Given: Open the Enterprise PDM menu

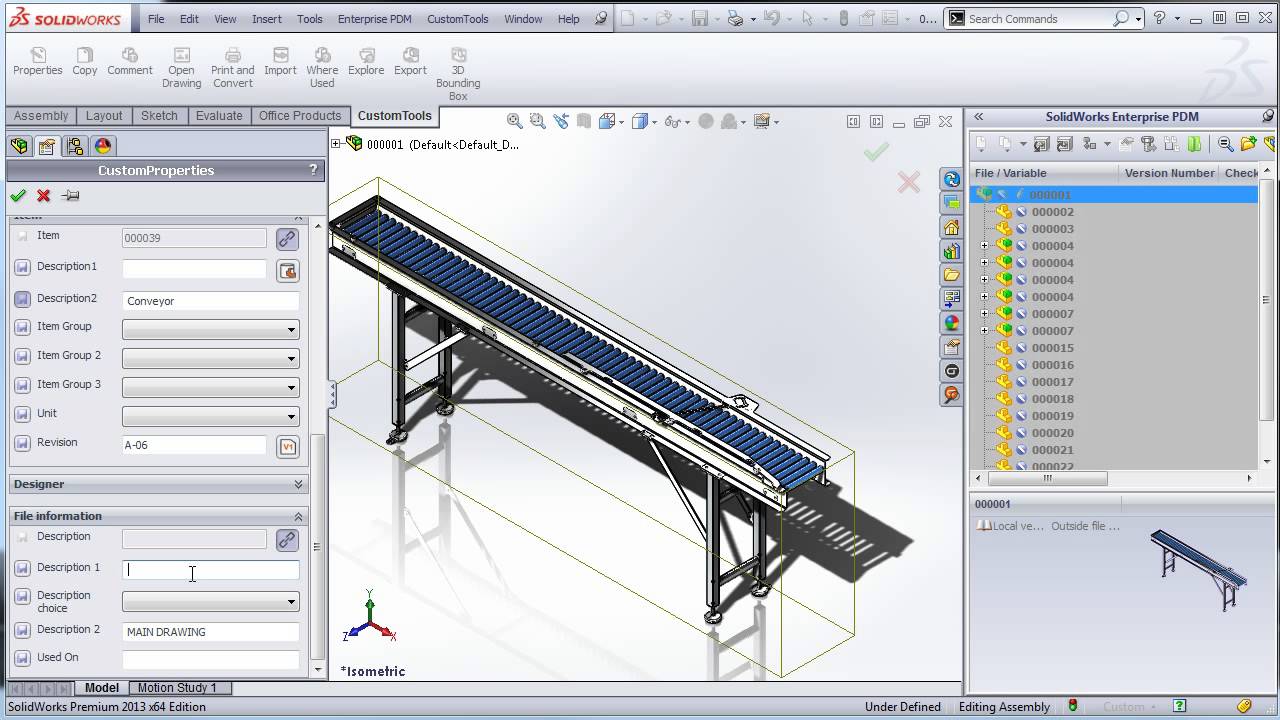Looking at the screenshot, I should pos(375,19).
